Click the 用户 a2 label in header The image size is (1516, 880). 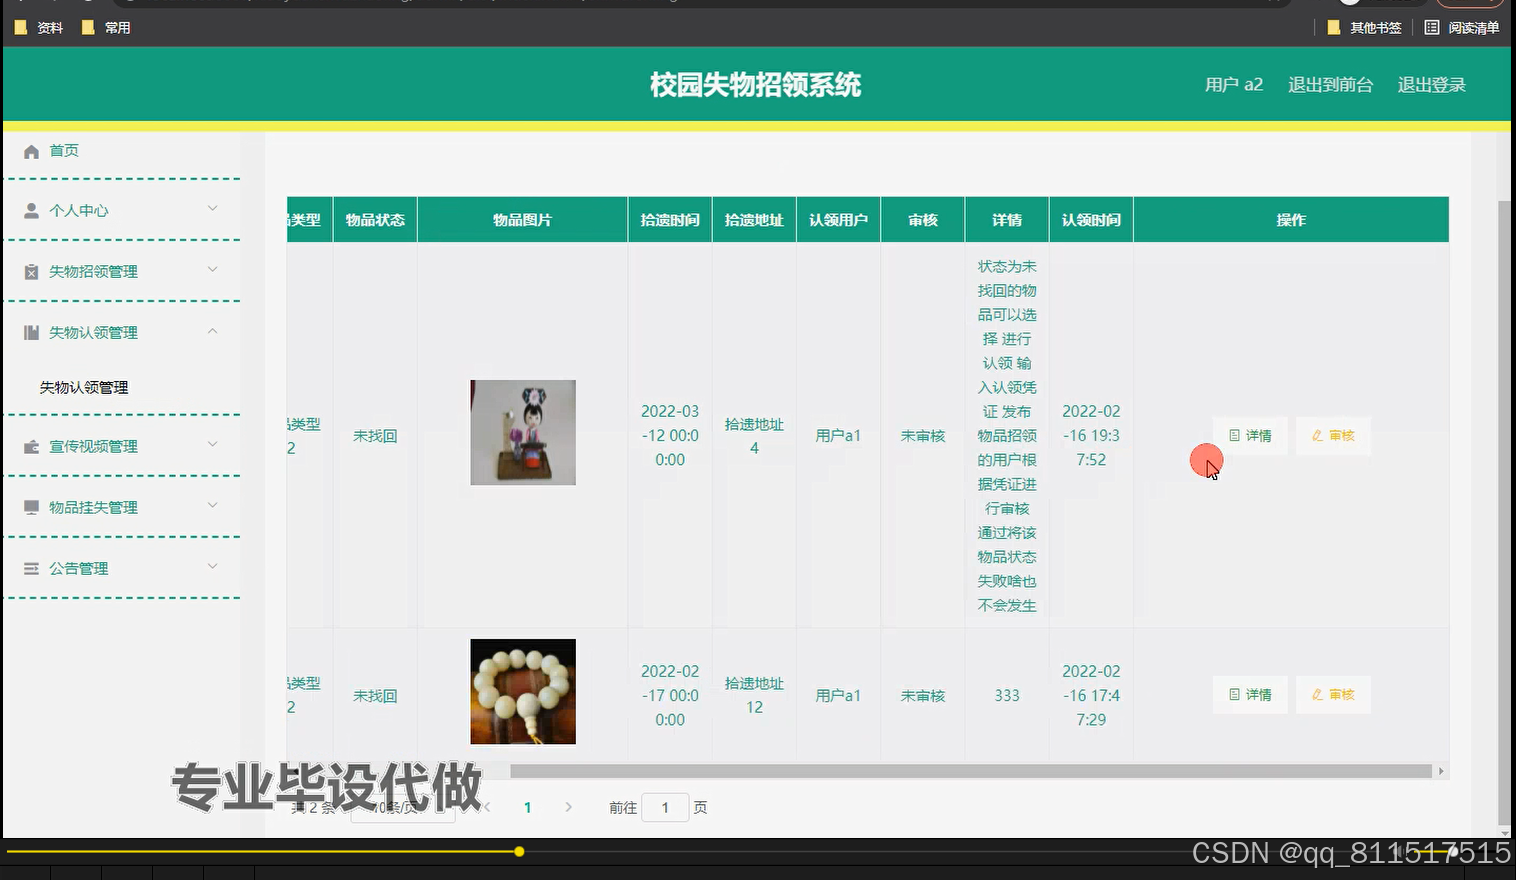[1234, 85]
